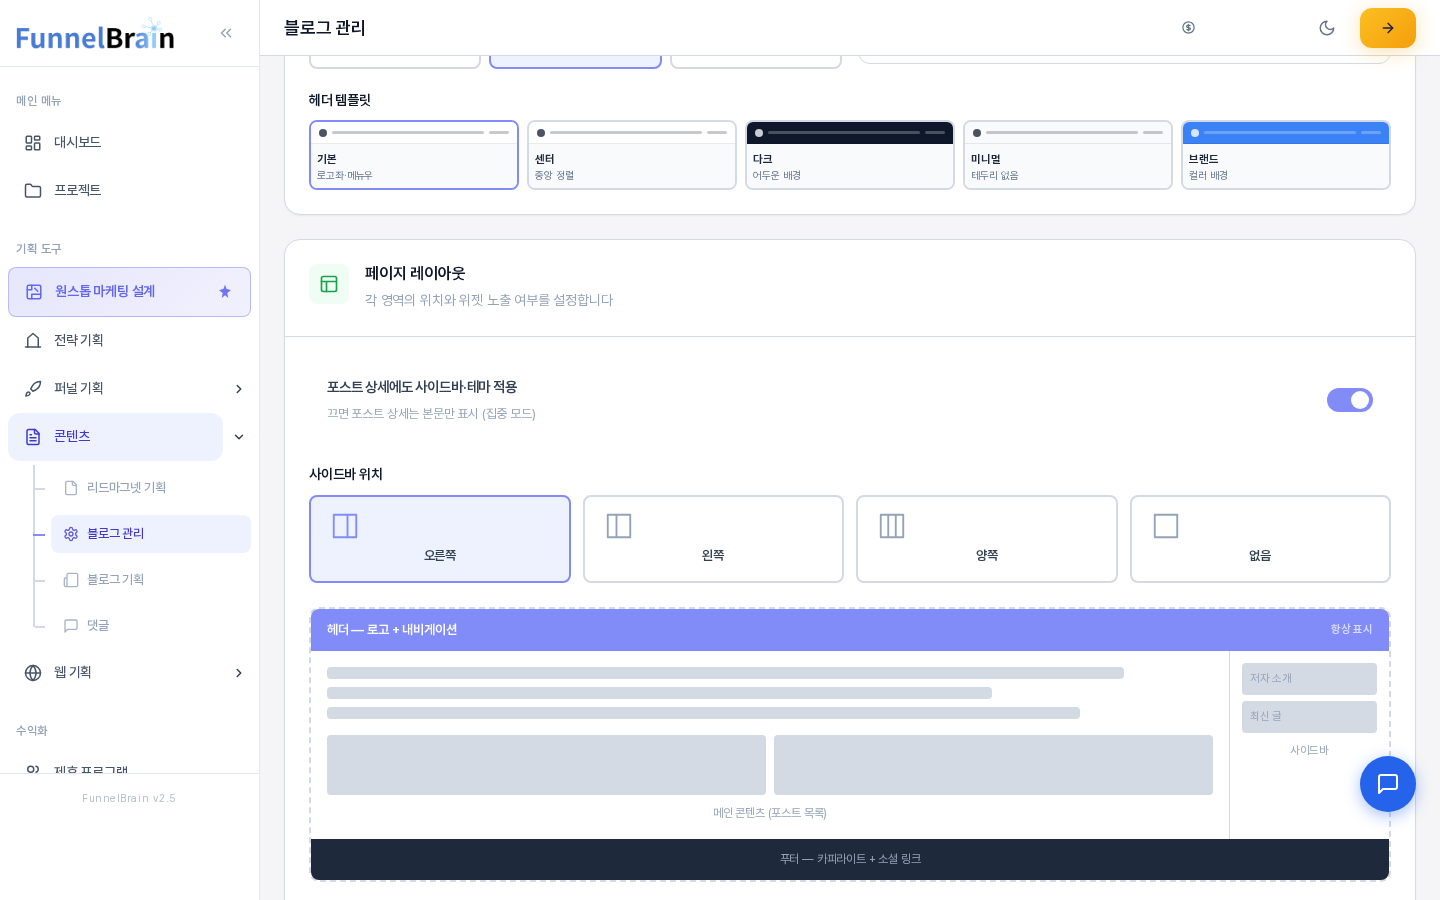This screenshot has height=900, width=1440.
Task: Click the 퍼널 기획 rocket icon
Action: pyautogui.click(x=33, y=389)
